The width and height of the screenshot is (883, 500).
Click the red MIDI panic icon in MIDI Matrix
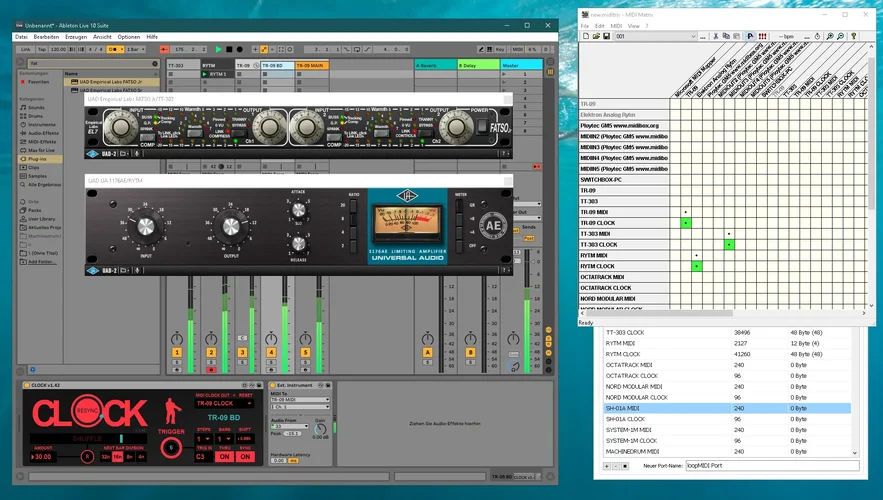[762, 36]
